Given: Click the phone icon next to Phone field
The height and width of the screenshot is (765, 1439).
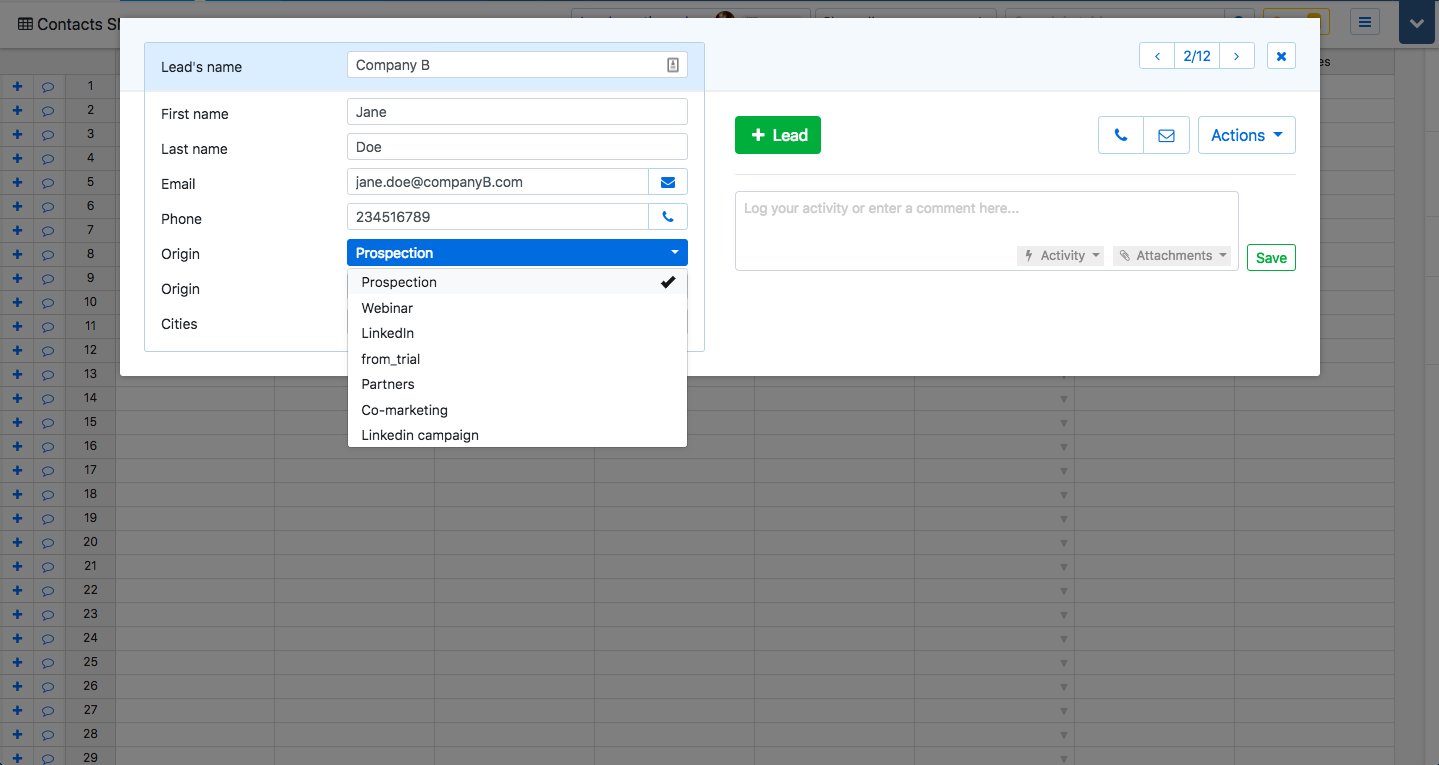Looking at the screenshot, I should [x=668, y=217].
